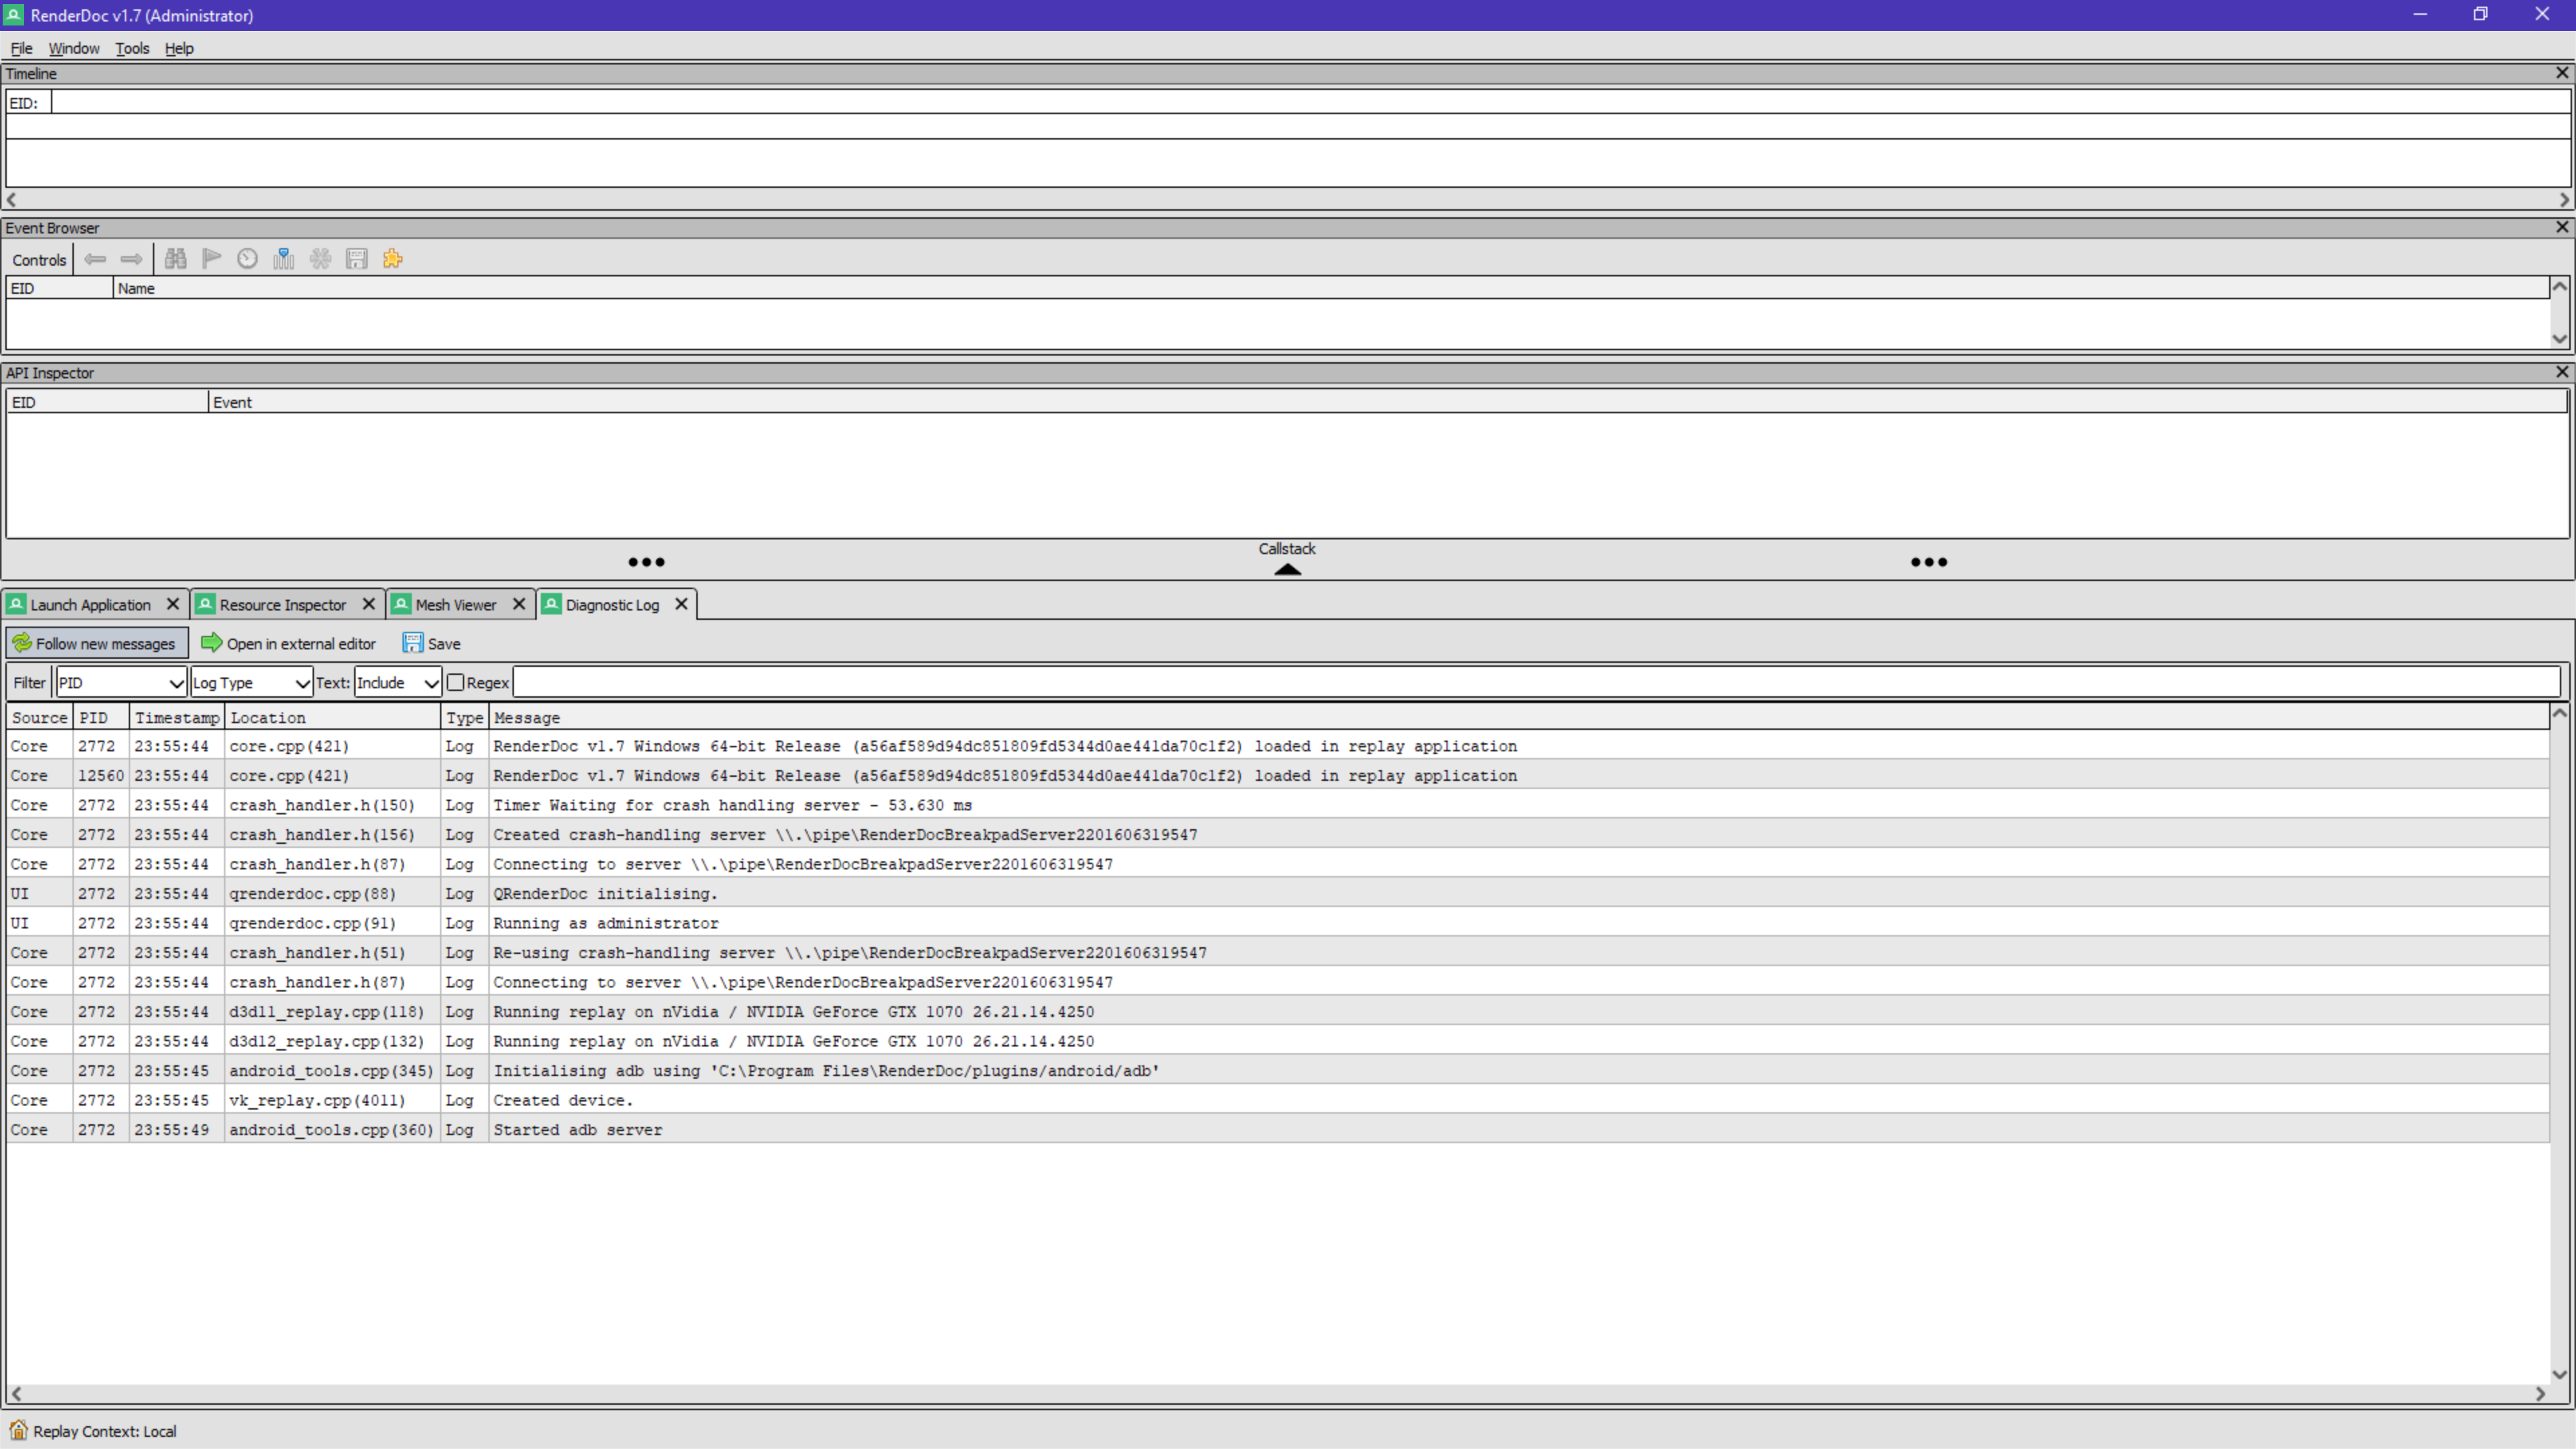Click the left three-dots handle above Callstack
Viewport: 2576px width, 1449px height.
tap(646, 562)
